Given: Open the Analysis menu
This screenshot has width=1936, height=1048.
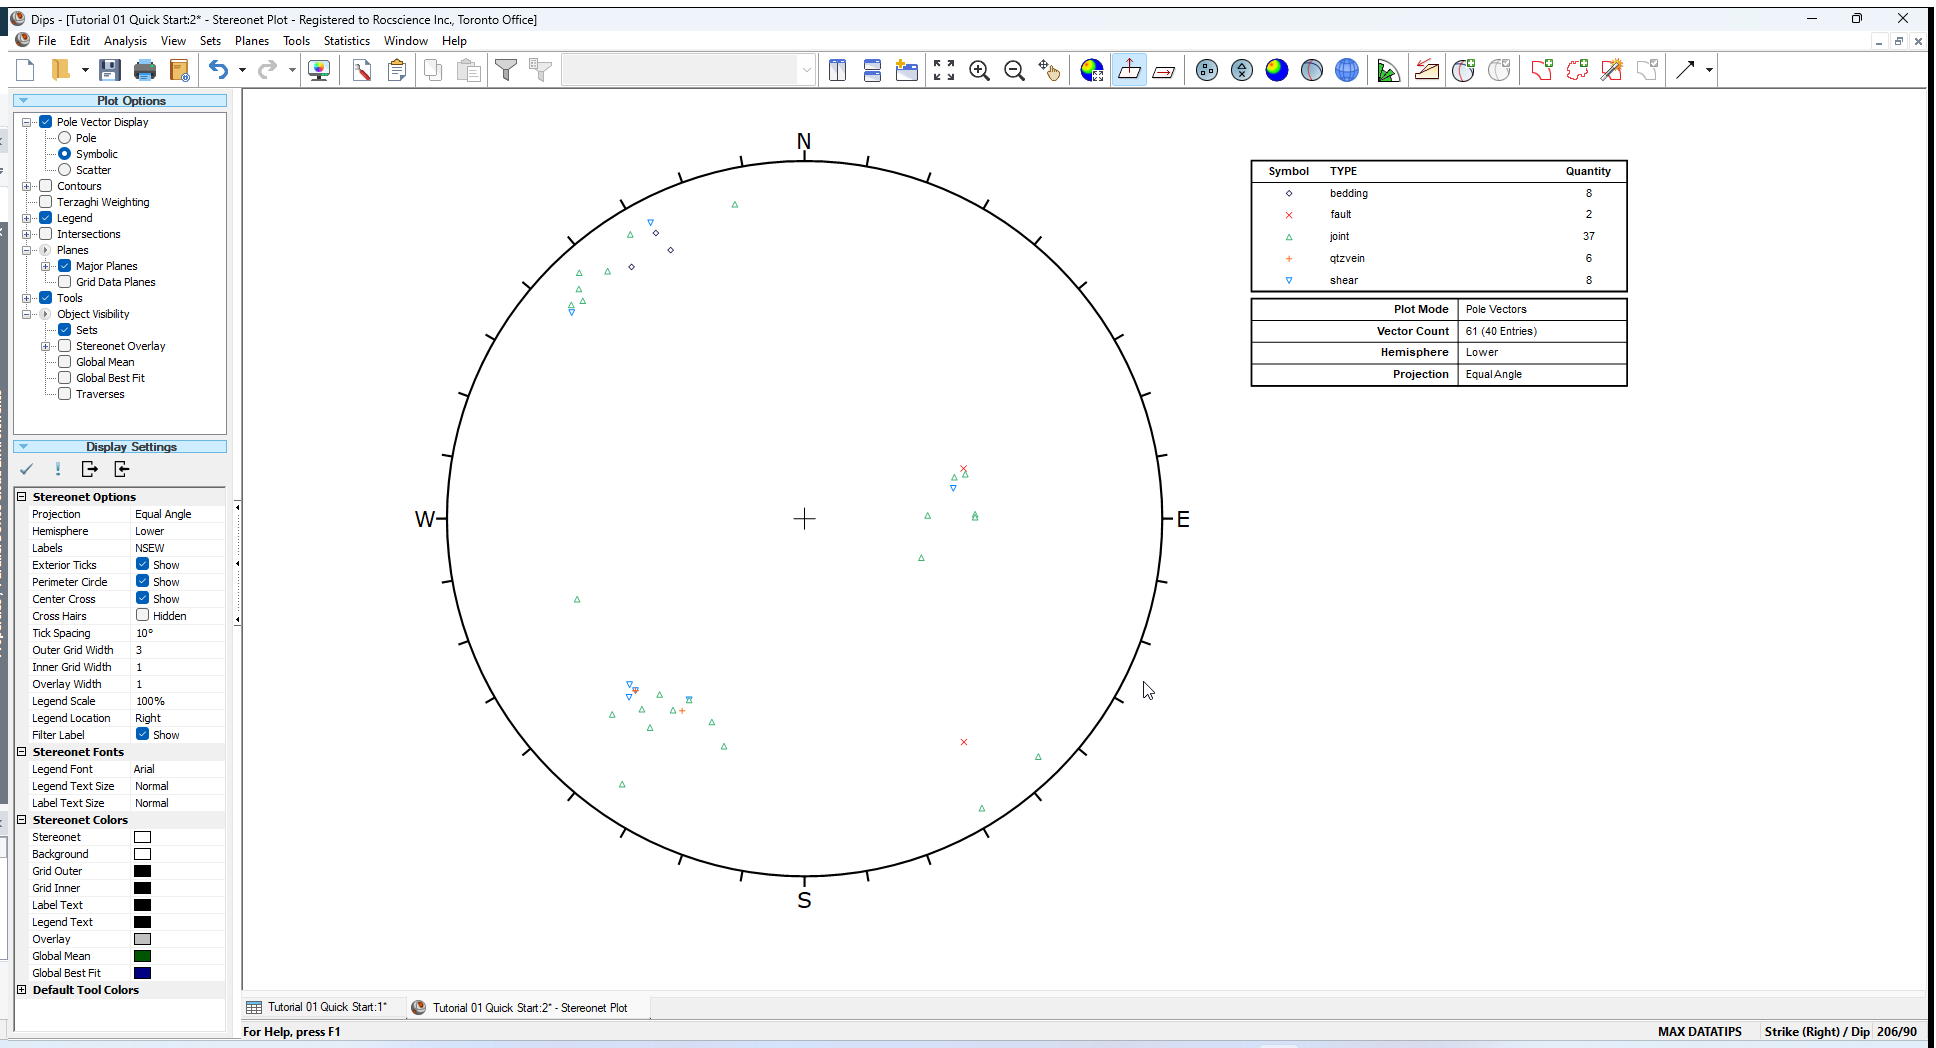Looking at the screenshot, I should [125, 40].
